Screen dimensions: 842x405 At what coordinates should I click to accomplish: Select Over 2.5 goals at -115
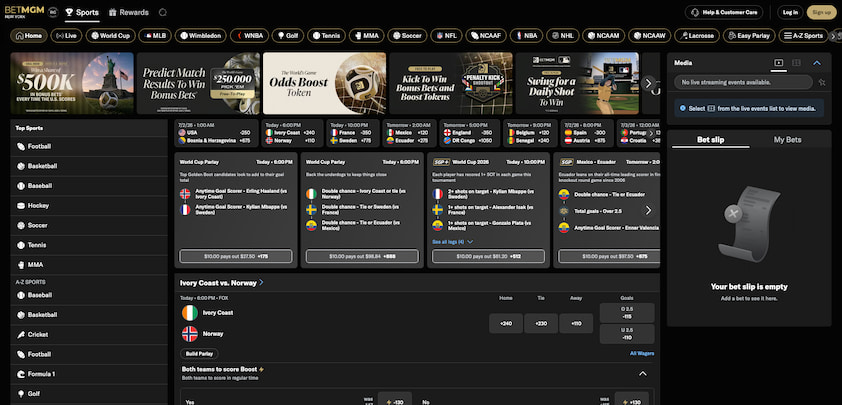pyautogui.click(x=627, y=313)
